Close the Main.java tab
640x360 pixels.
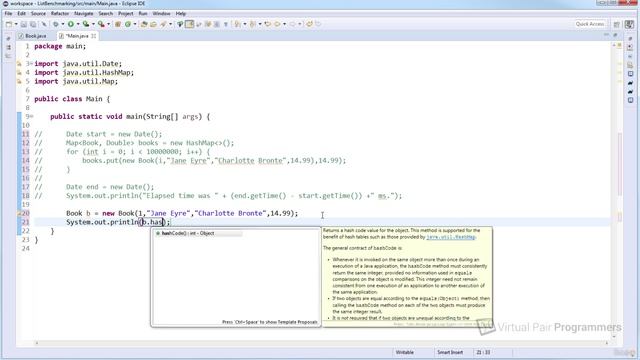(x=93, y=36)
